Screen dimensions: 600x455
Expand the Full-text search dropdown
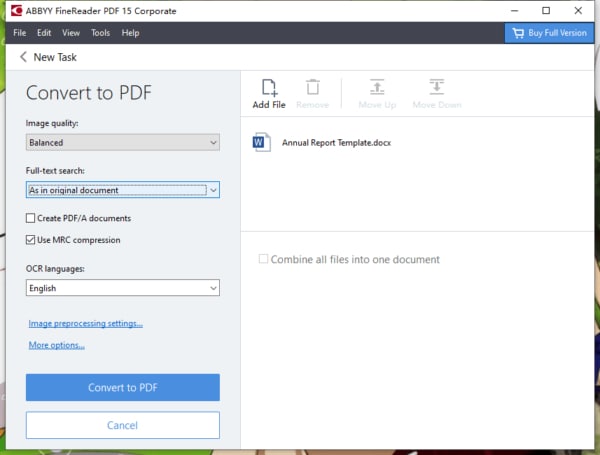coord(123,190)
